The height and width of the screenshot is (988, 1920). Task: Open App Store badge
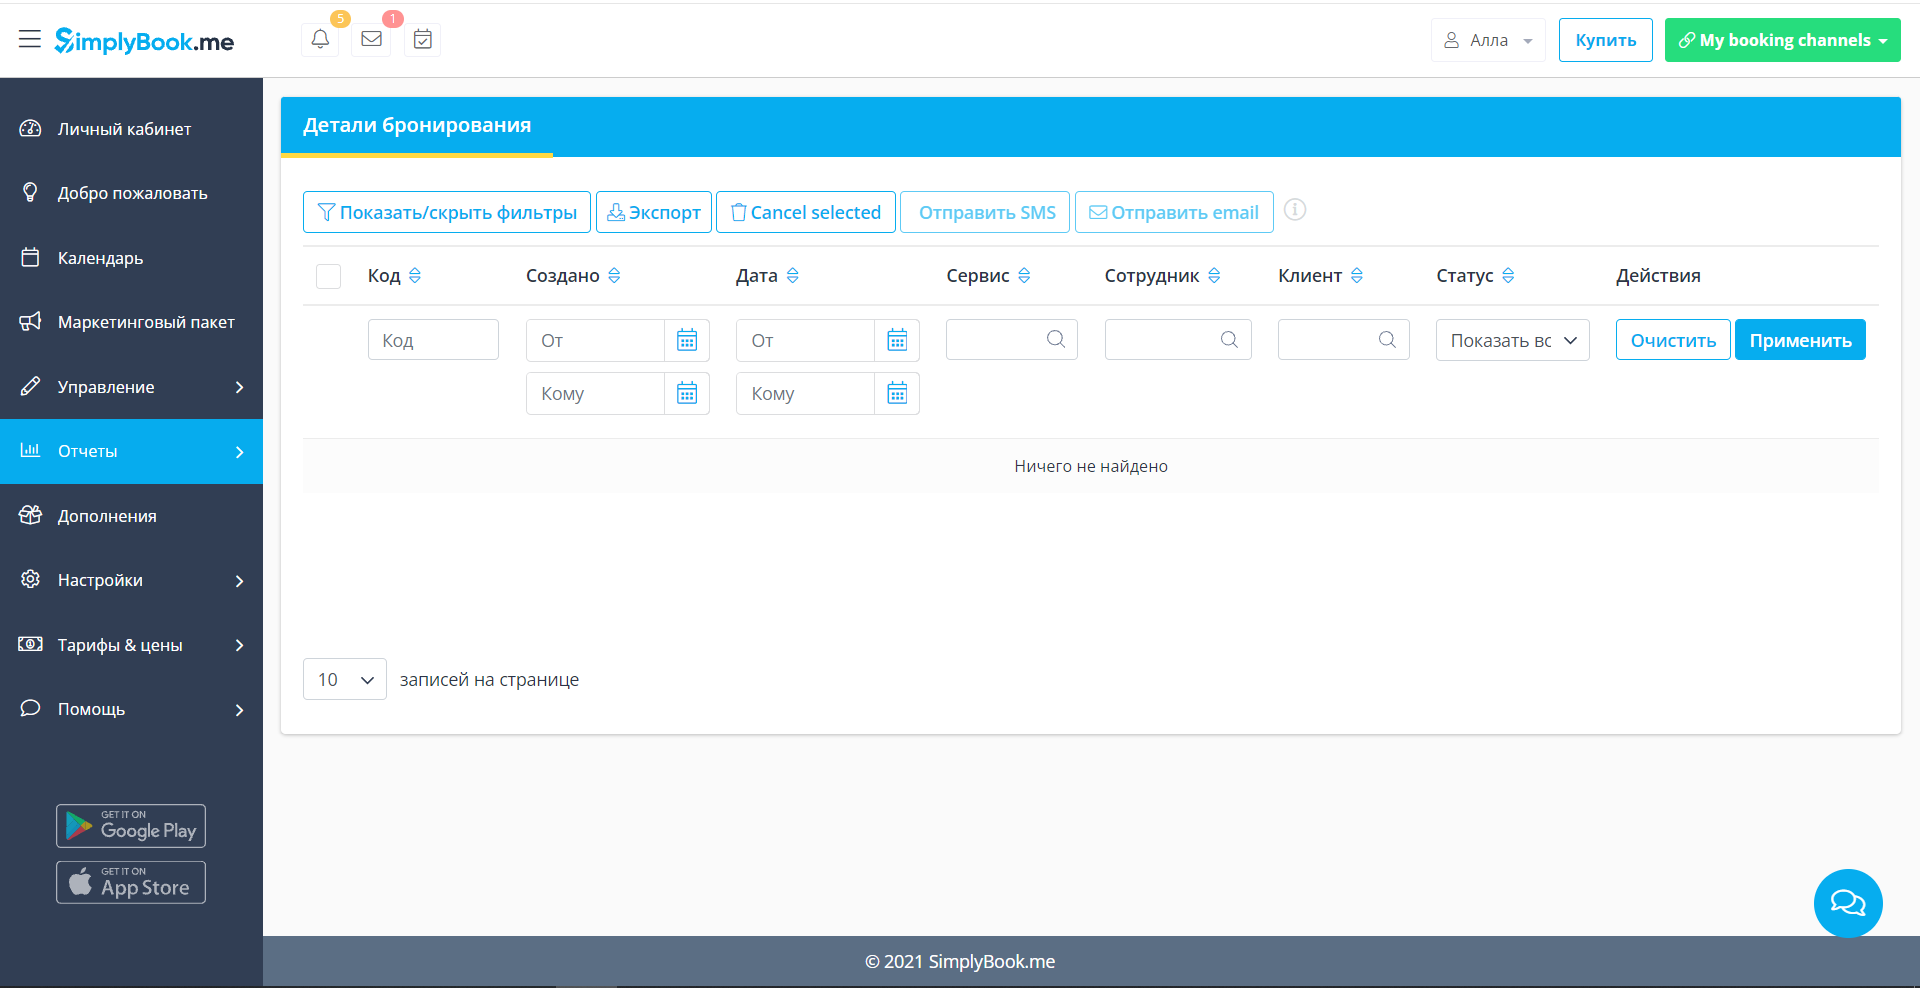pos(131,883)
